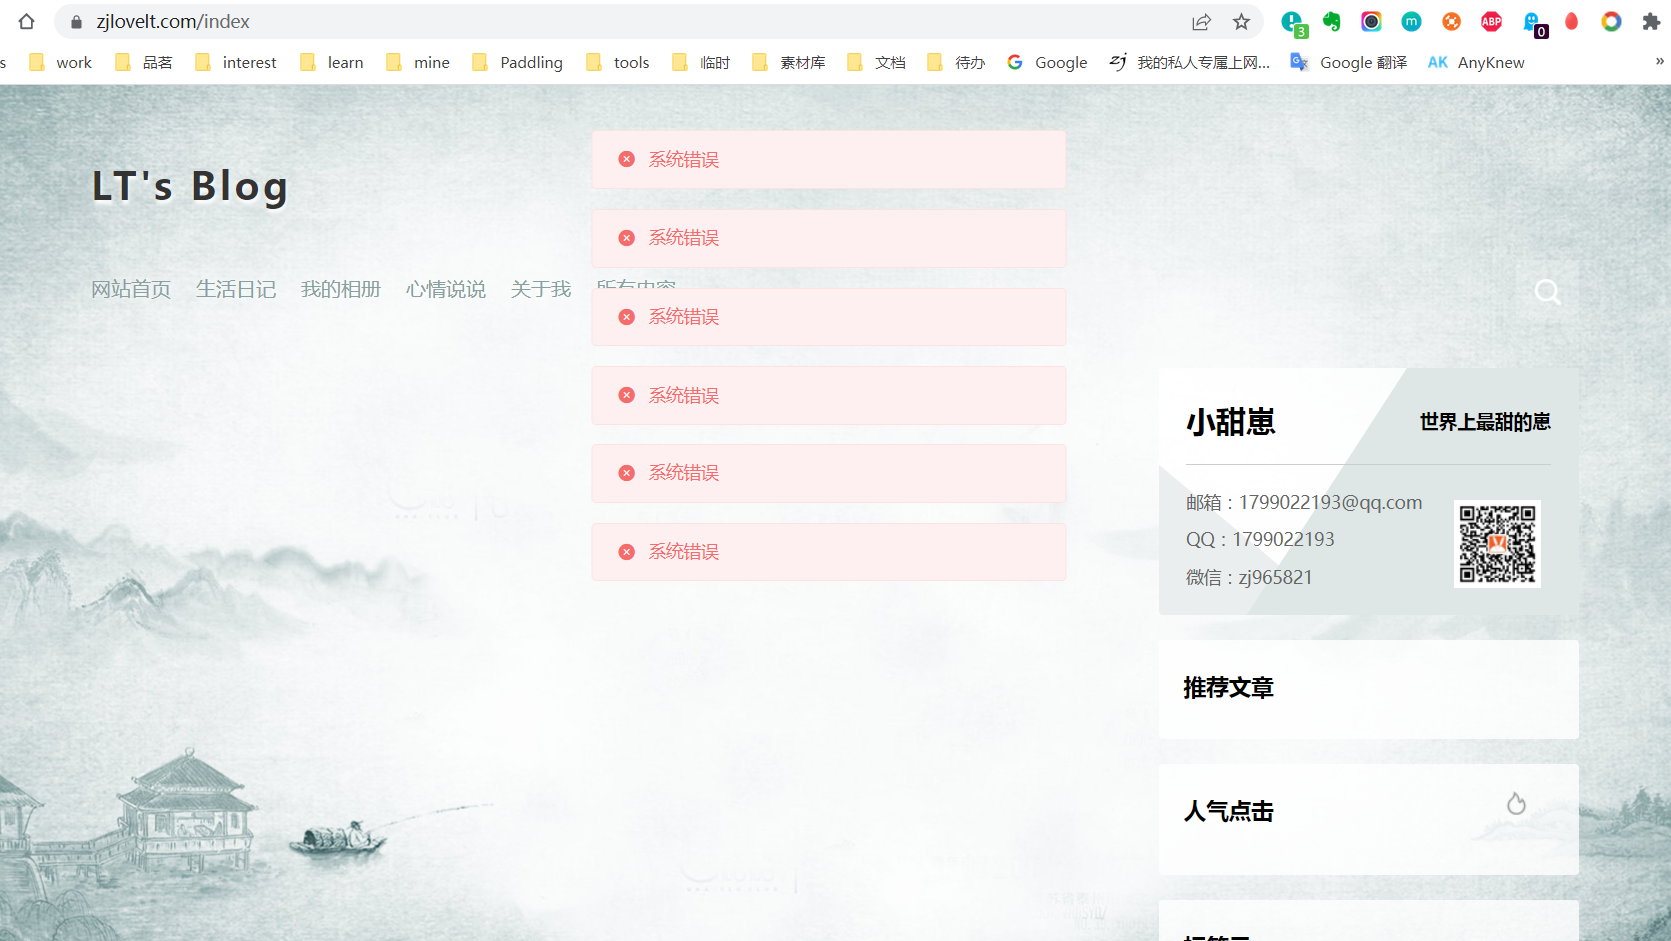
Task: Bookmark this page with the star icon
Action: [1241, 22]
